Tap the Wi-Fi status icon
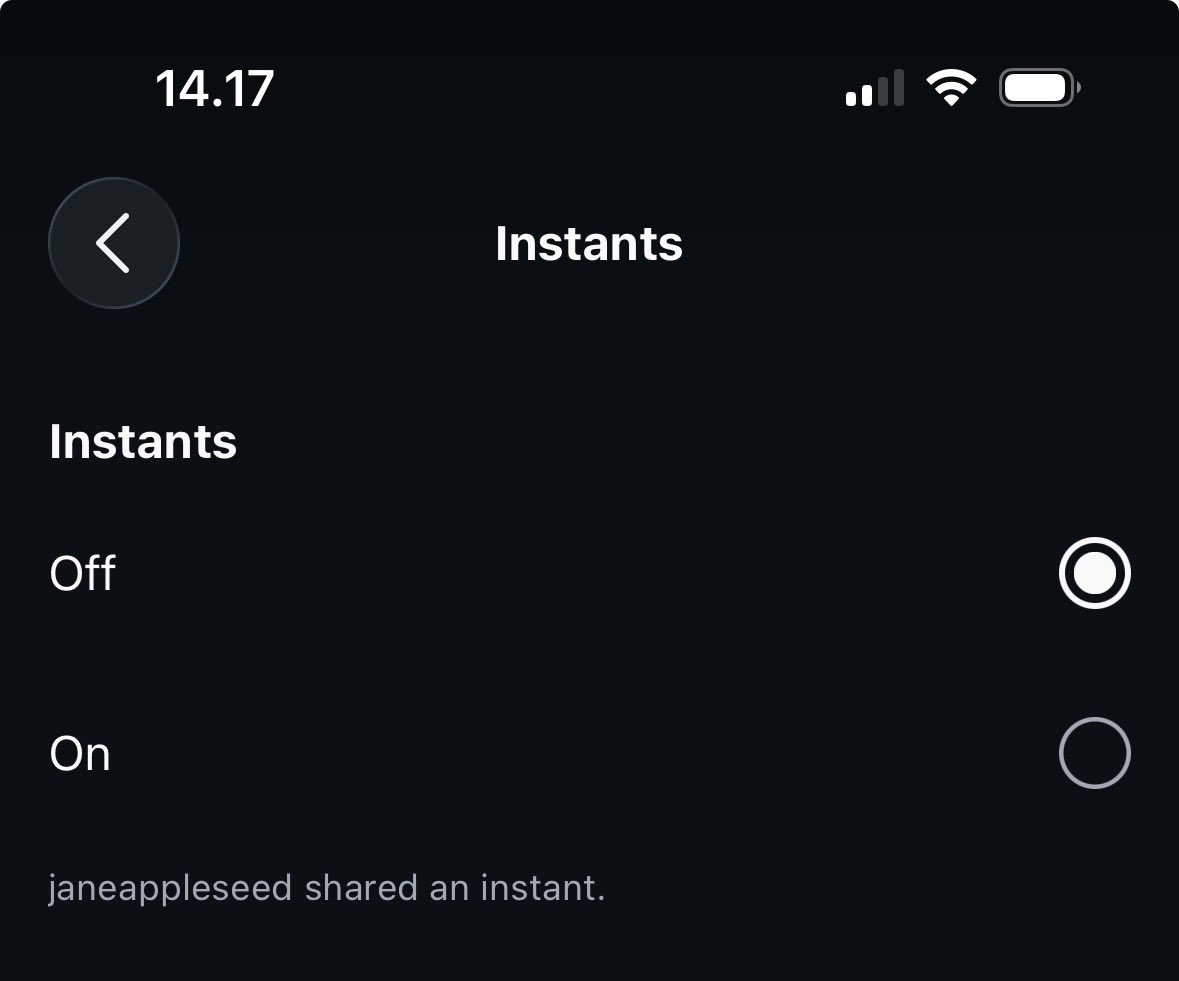1179x981 pixels. tap(951, 88)
